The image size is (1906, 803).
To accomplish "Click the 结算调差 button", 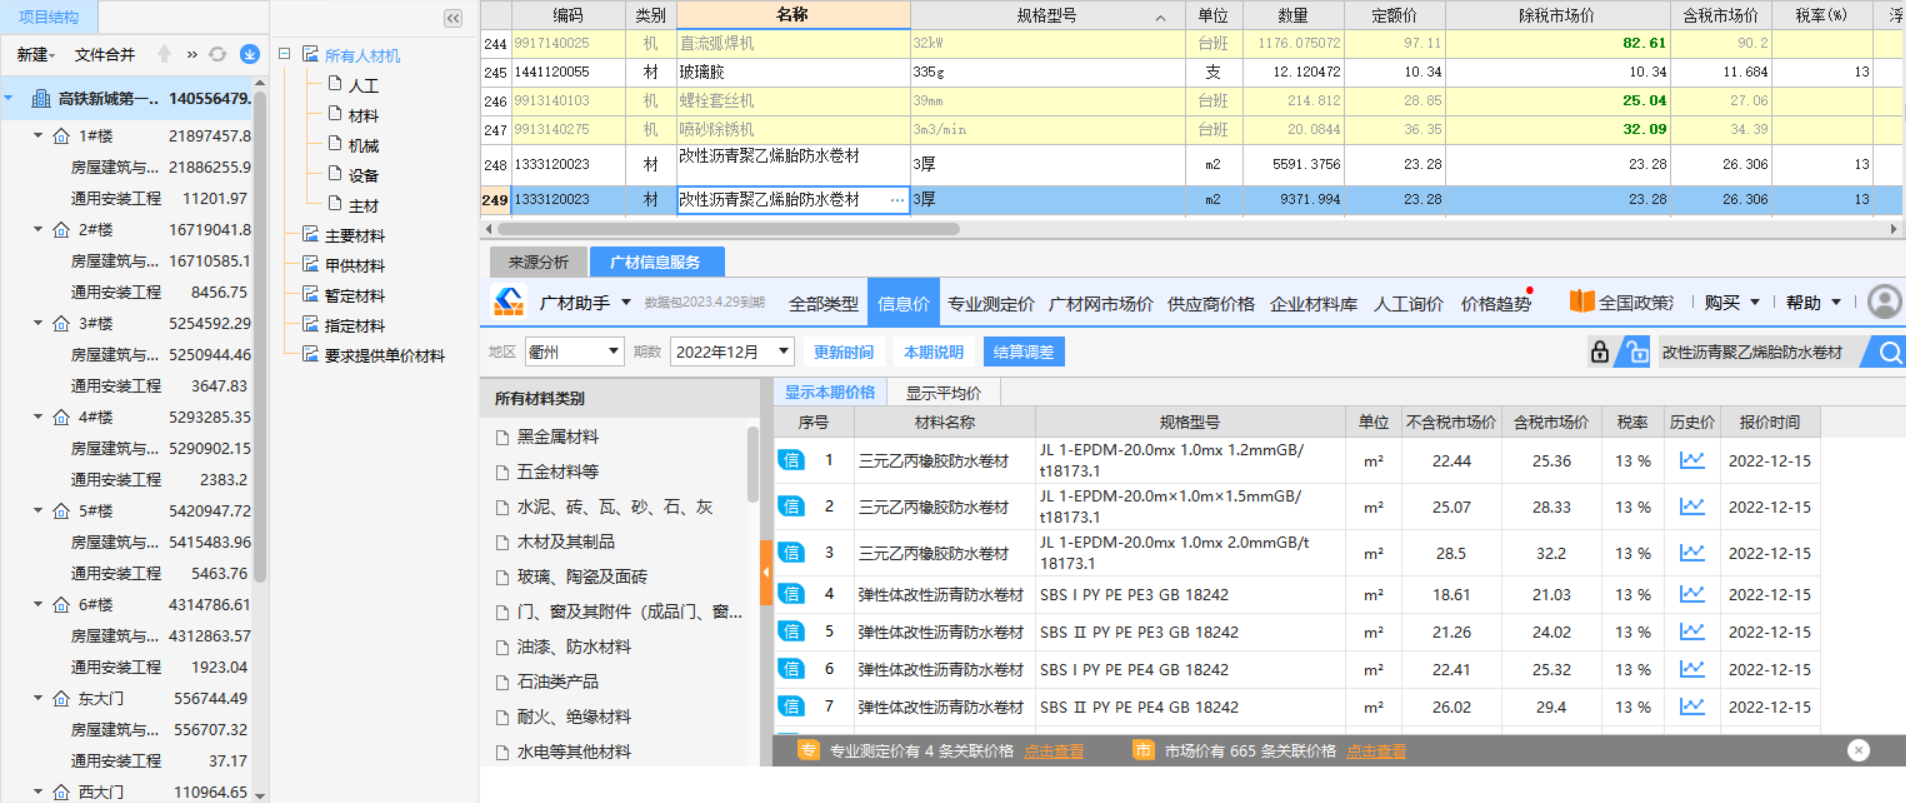I will point(1024,352).
